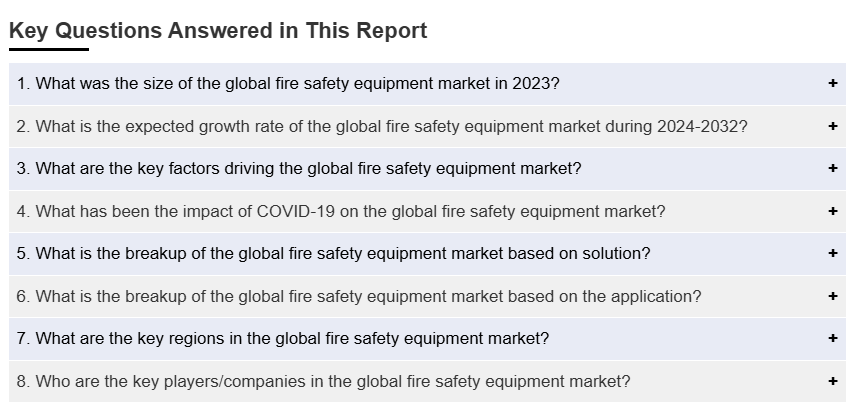Screen dimensions: 854x409
Task: Click plus icon for key players question
Action: coord(832,381)
